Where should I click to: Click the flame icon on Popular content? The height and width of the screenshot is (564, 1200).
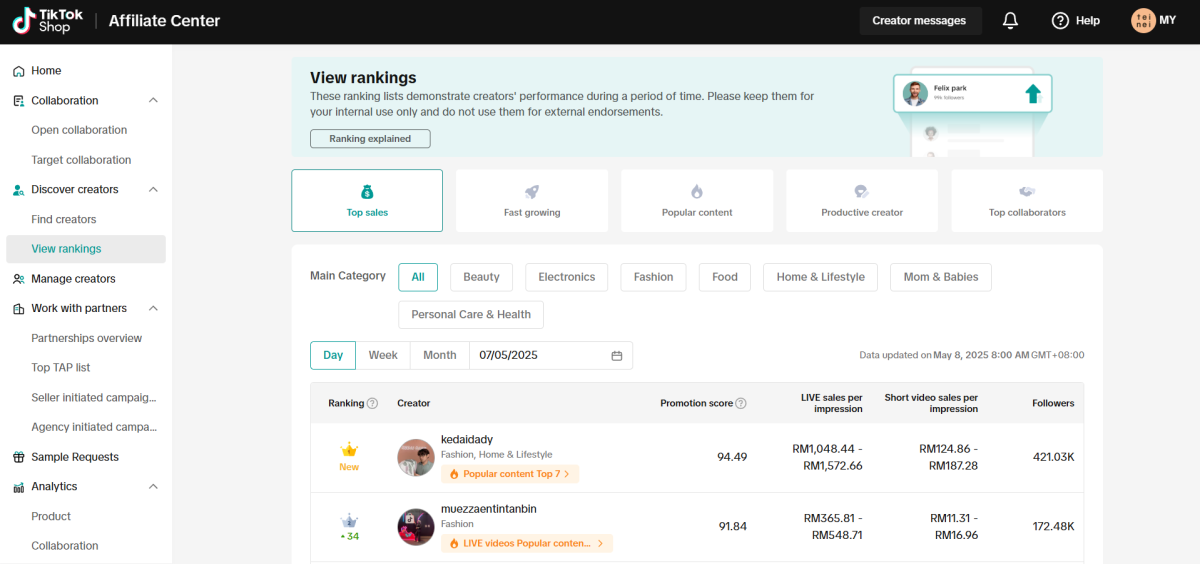697,192
